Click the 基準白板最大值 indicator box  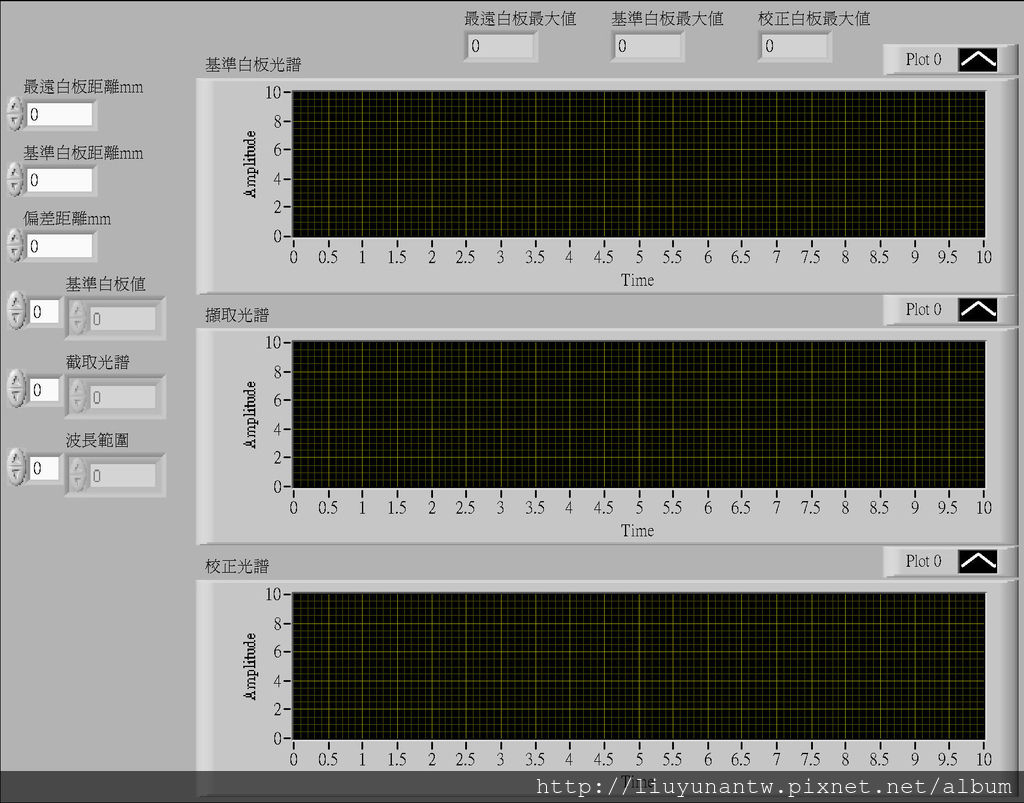coord(647,46)
